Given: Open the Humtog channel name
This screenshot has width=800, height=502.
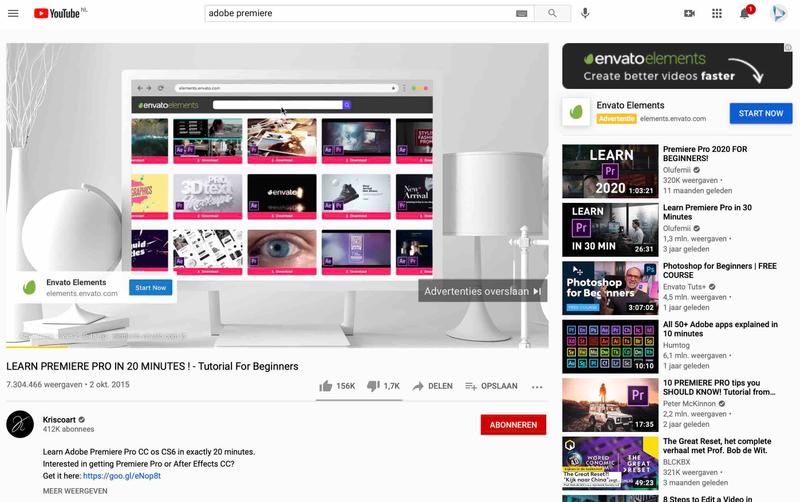Looking at the screenshot, I should point(676,345).
